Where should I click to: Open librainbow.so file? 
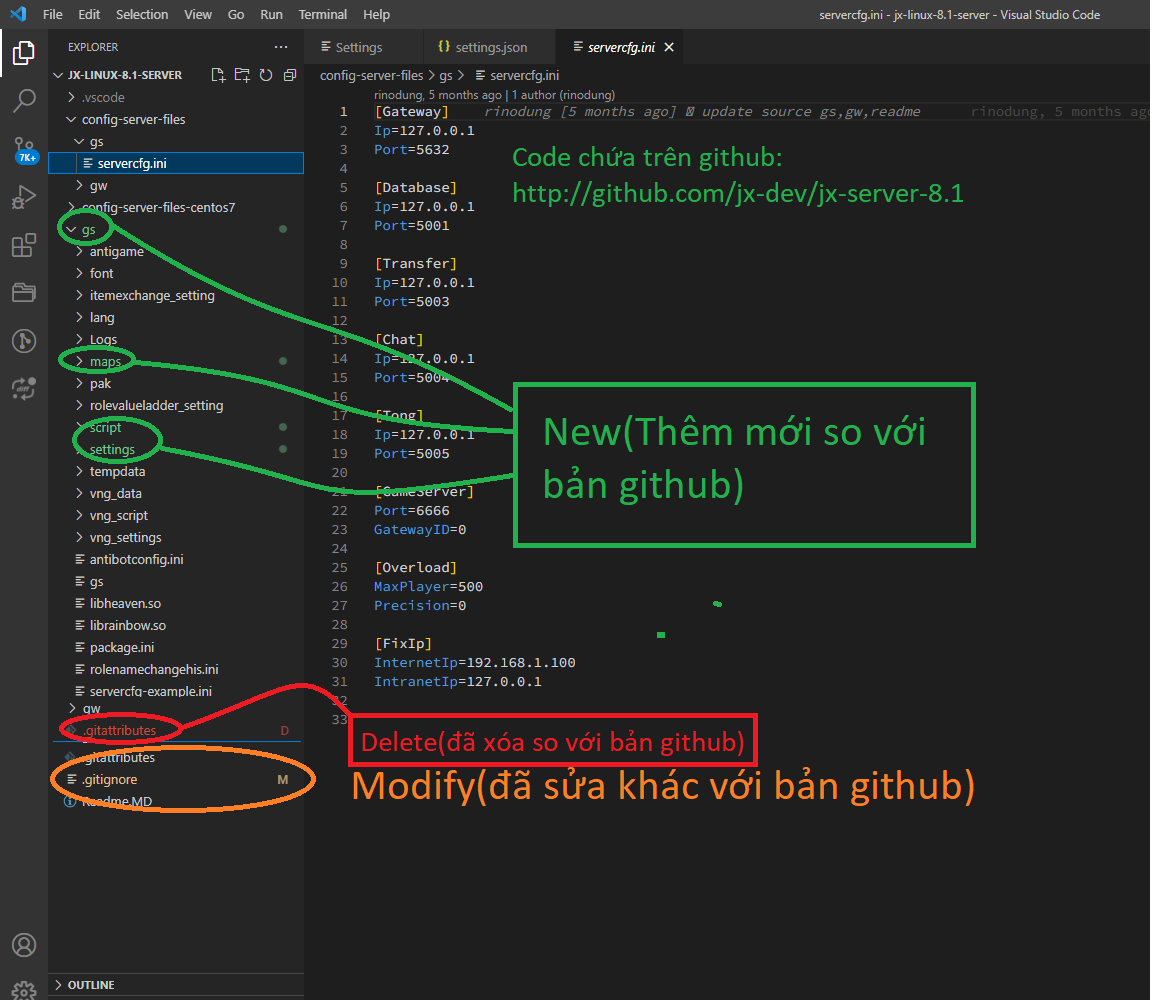click(x=175, y=625)
